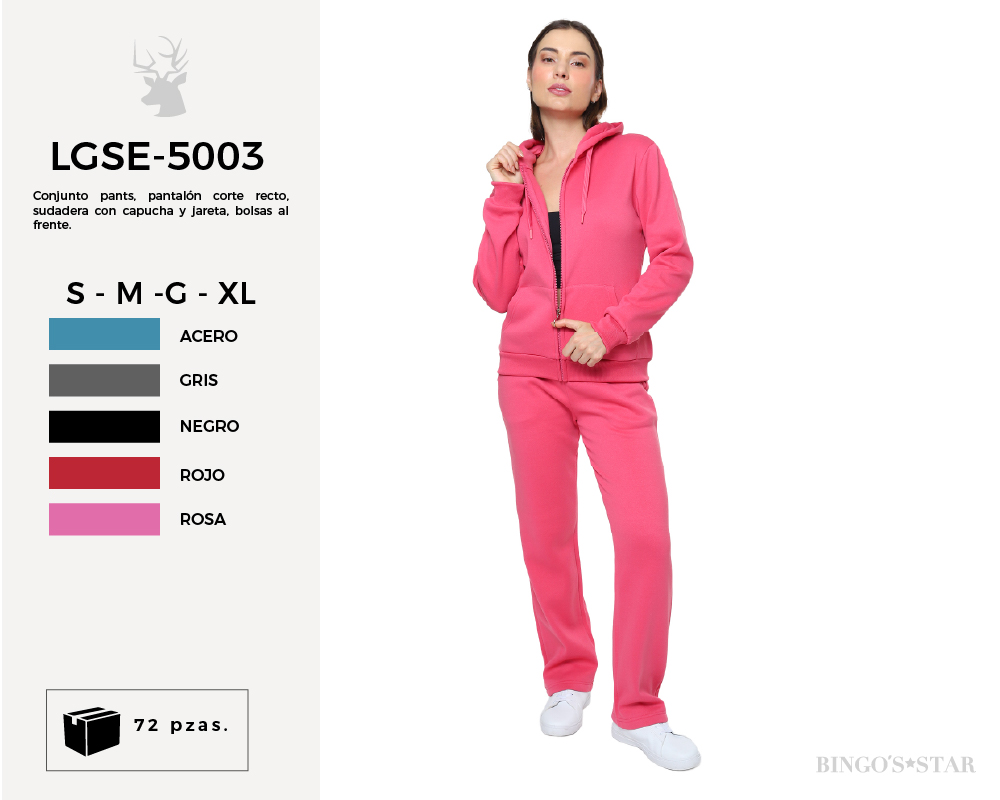Click the NEGRO color label
The height and width of the screenshot is (800, 1000).
209,426
